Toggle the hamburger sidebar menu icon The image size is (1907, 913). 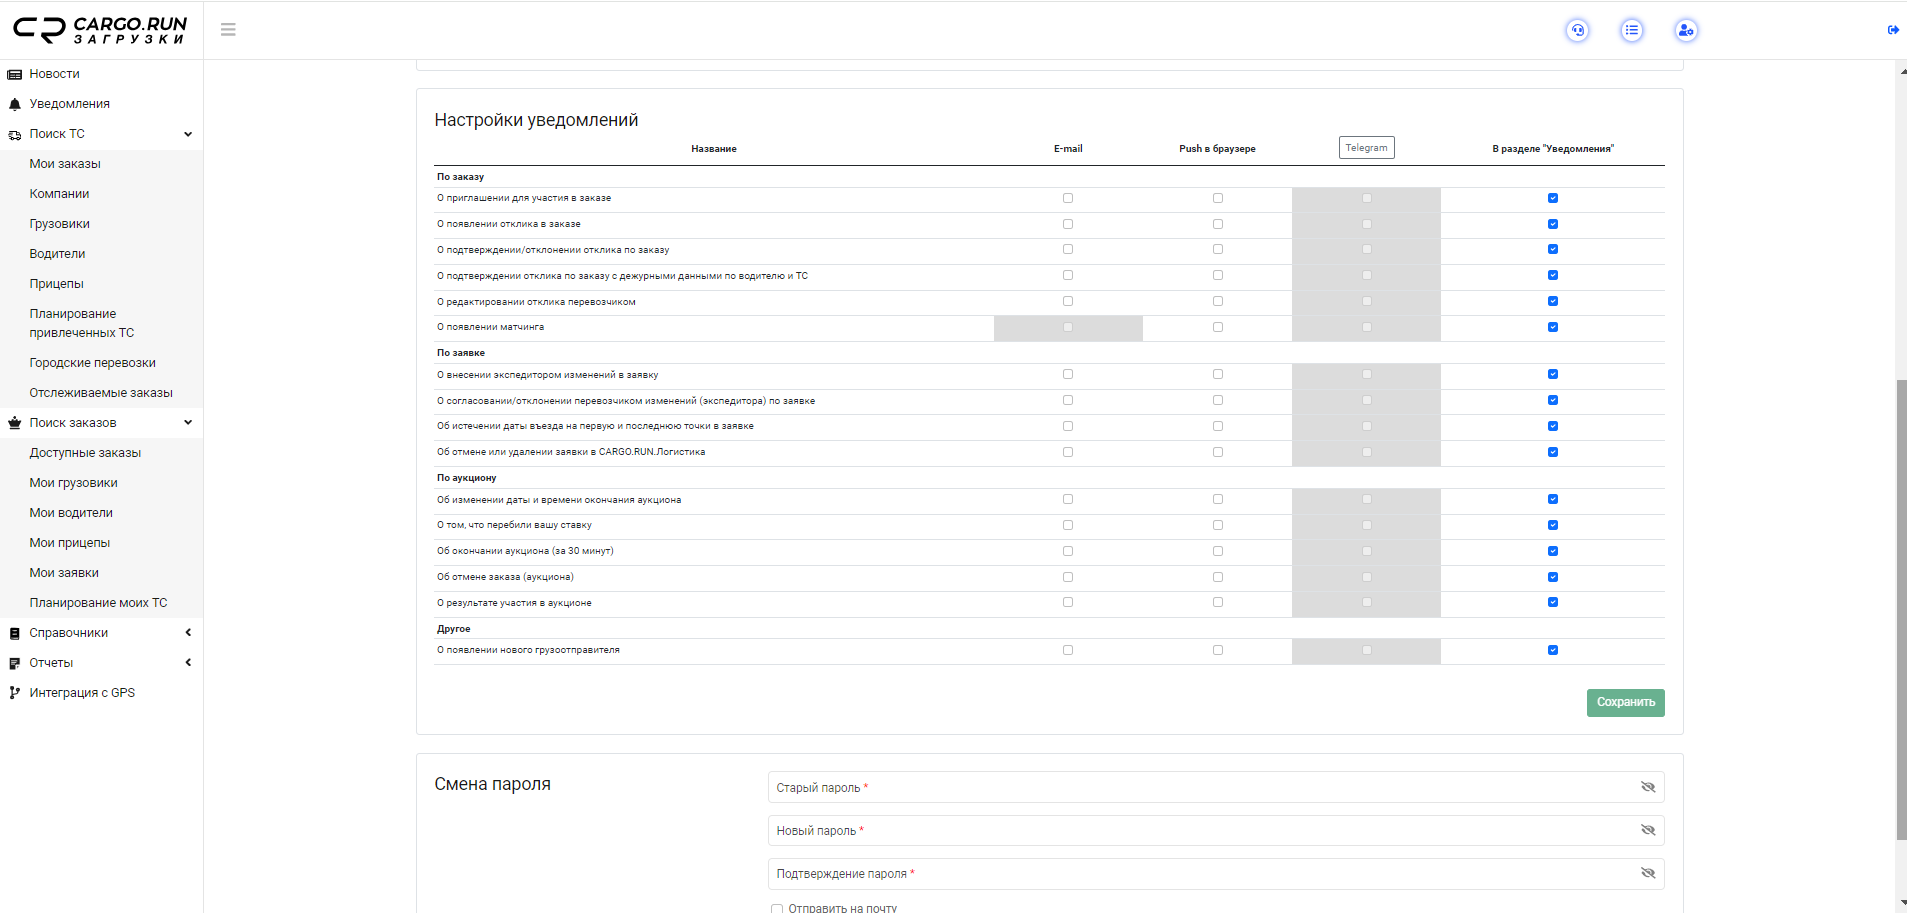pyautogui.click(x=228, y=30)
